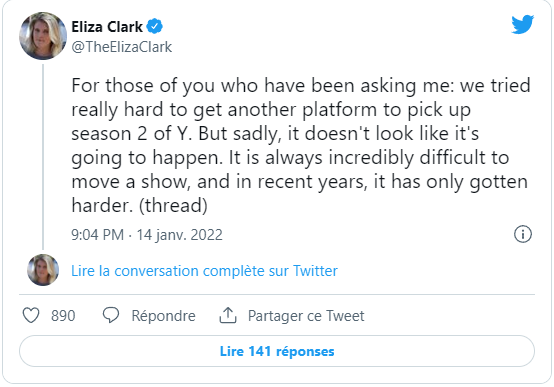The height and width of the screenshot is (387, 554).
Task: Click the 'Lire 141 réponses' button
Action: 277,351
